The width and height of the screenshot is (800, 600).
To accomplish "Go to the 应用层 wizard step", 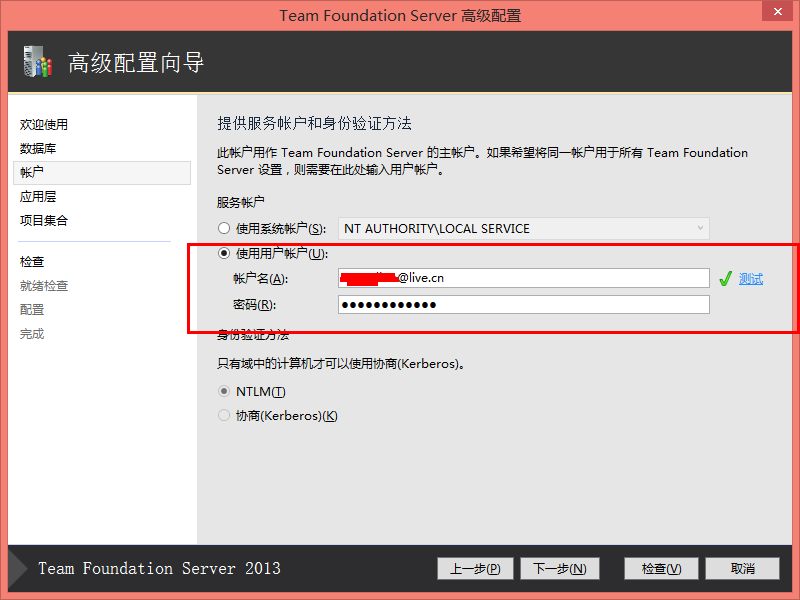I will tap(38, 196).
